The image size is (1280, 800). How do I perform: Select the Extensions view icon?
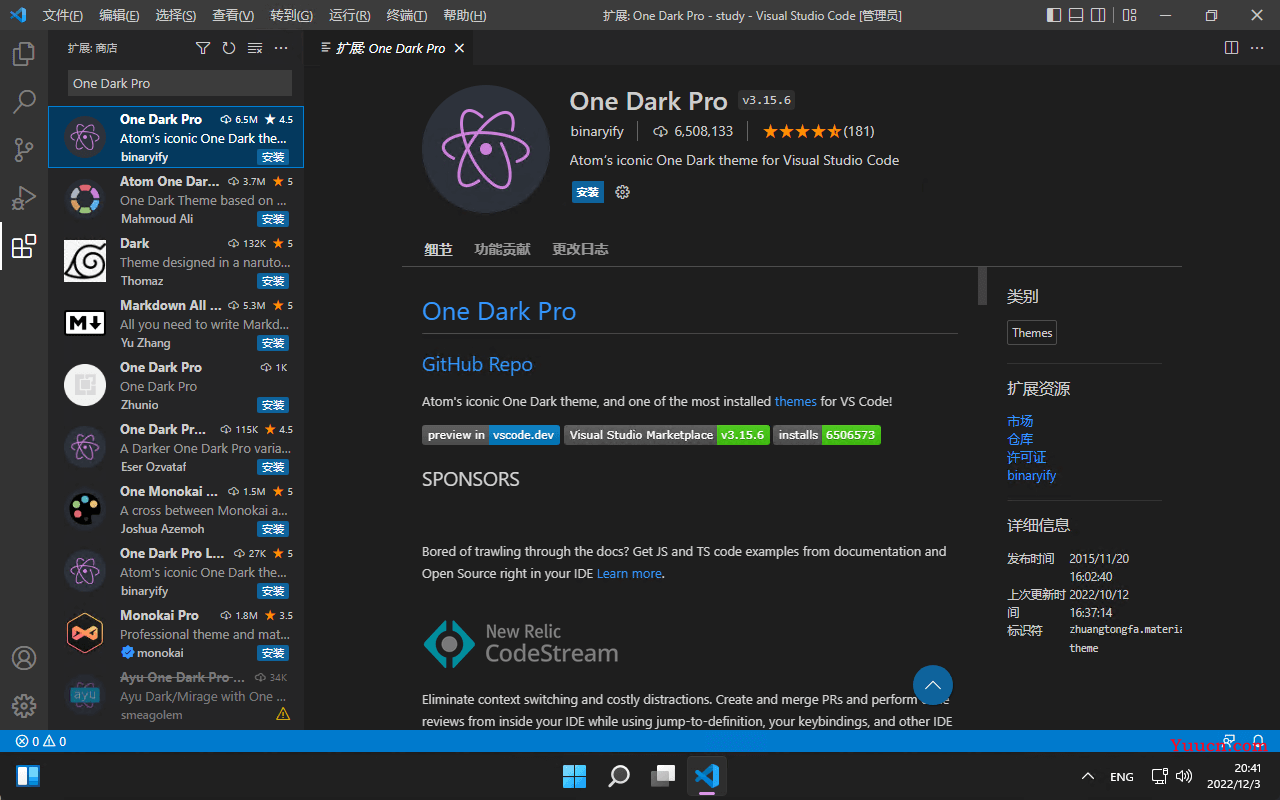click(24, 246)
